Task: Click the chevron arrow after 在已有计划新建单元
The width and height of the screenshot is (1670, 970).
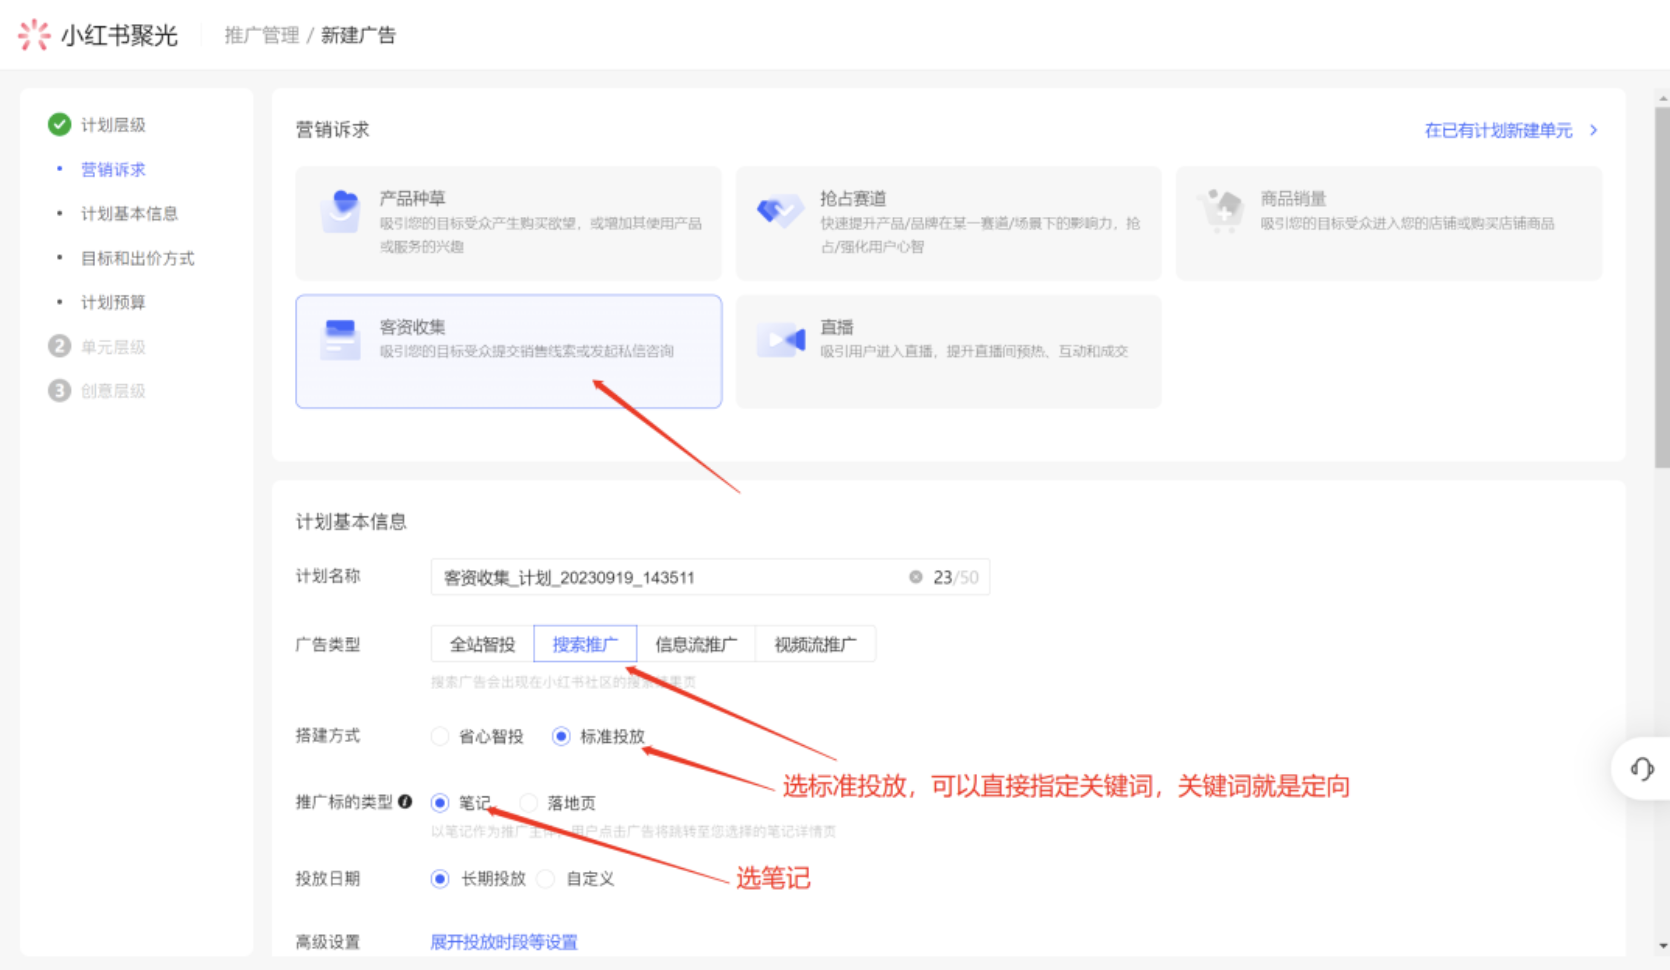Action: click(1593, 130)
